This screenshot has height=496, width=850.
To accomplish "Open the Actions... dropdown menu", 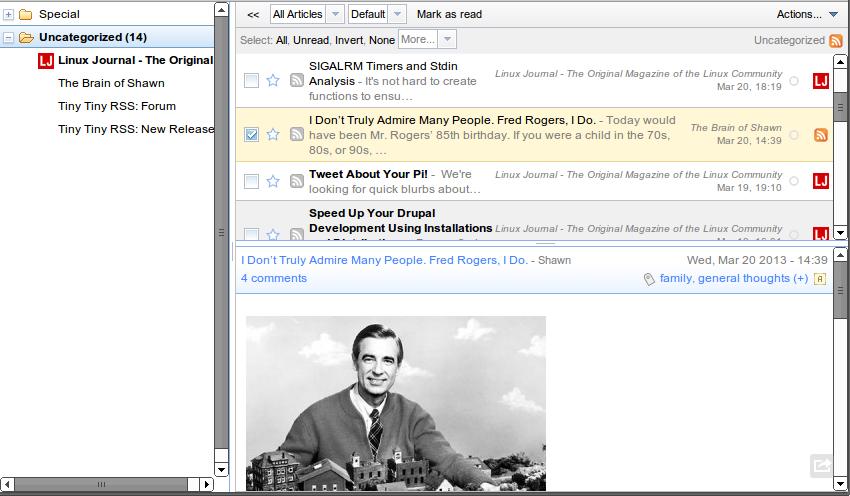I will coord(807,14).
